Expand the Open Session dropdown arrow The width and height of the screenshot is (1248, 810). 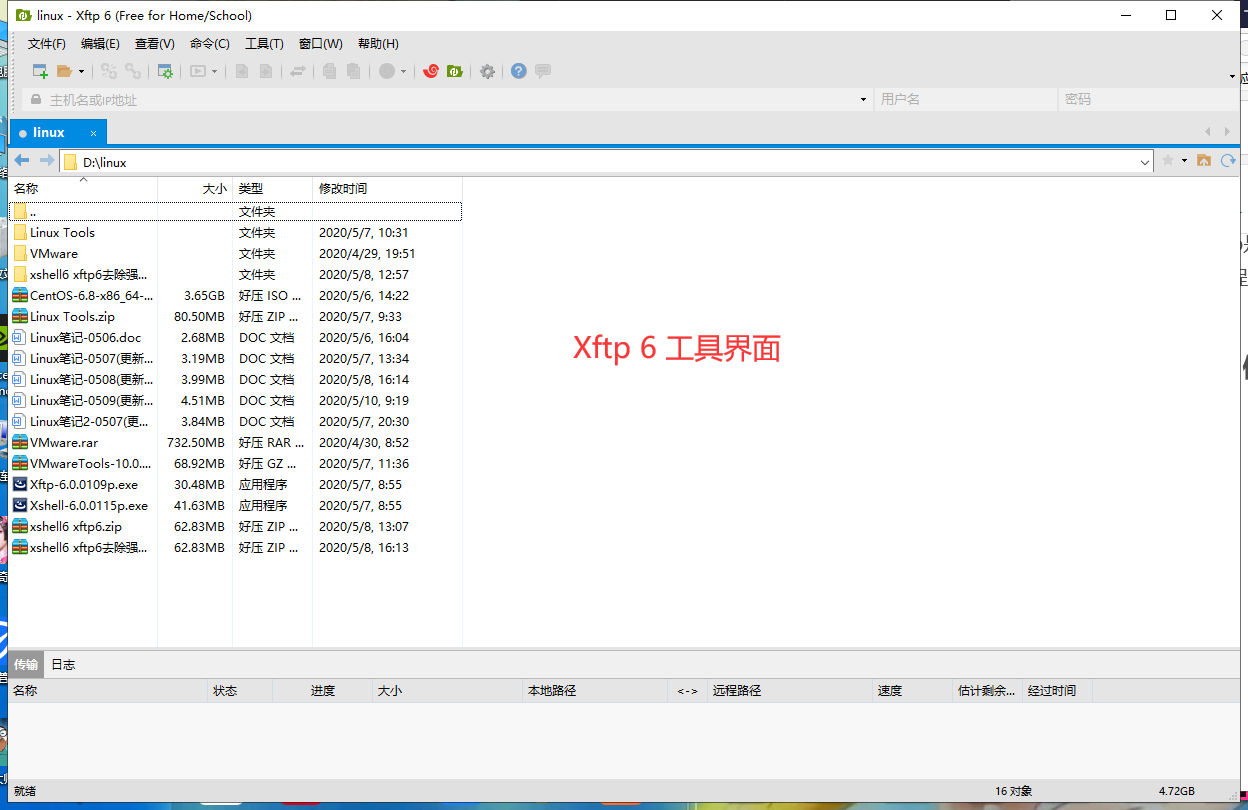[x=81, y=72]
